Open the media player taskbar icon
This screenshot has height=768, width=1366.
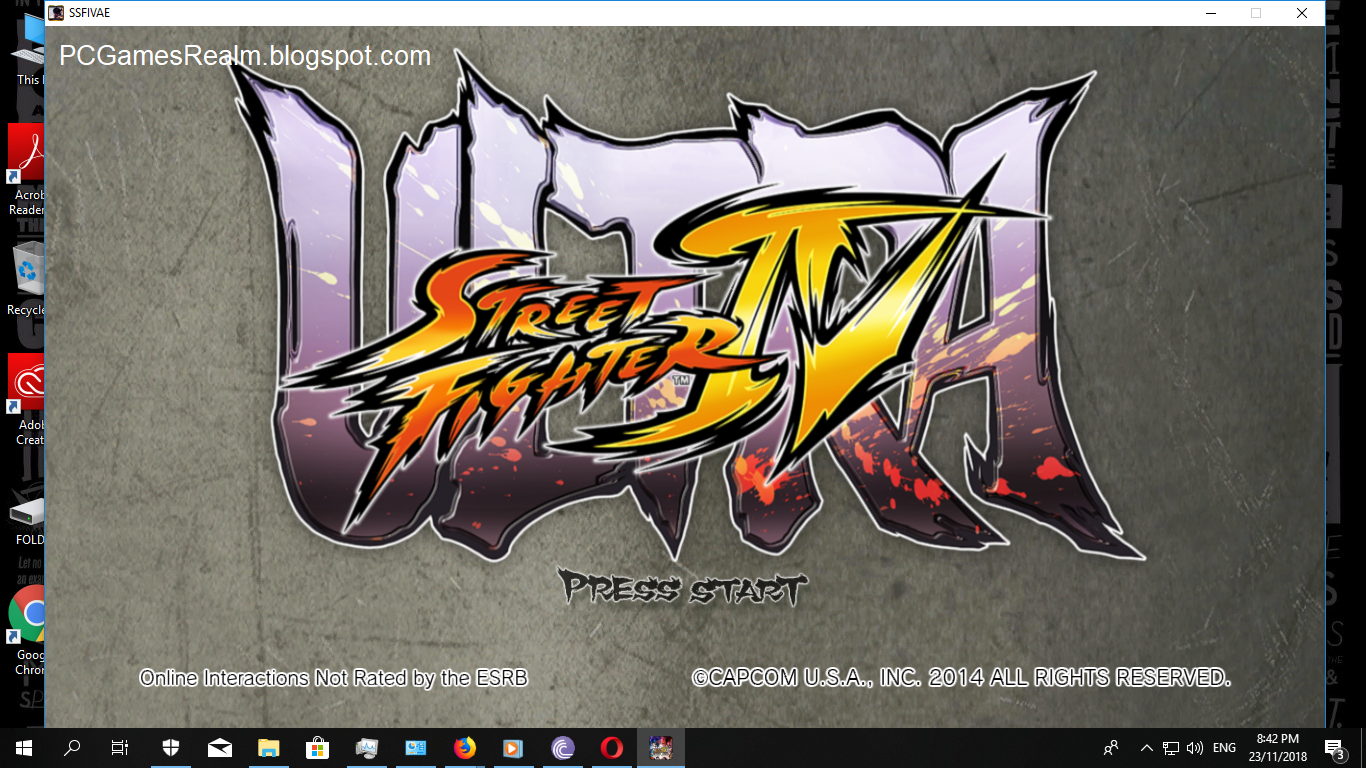pyautogui.click(x=514, y=747)
